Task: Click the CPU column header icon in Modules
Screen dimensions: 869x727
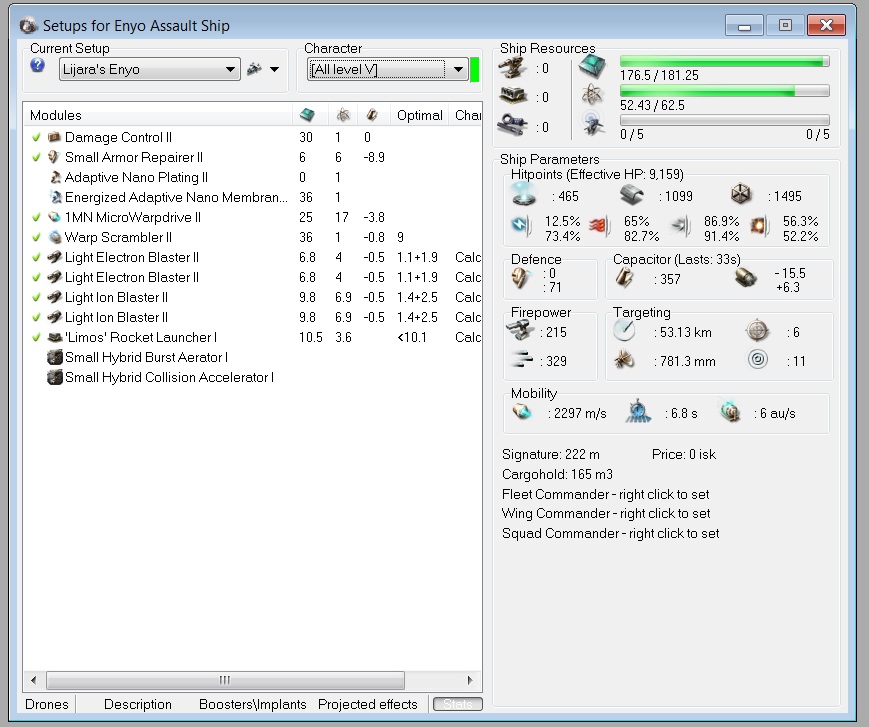Action: (x=306, y=115)
